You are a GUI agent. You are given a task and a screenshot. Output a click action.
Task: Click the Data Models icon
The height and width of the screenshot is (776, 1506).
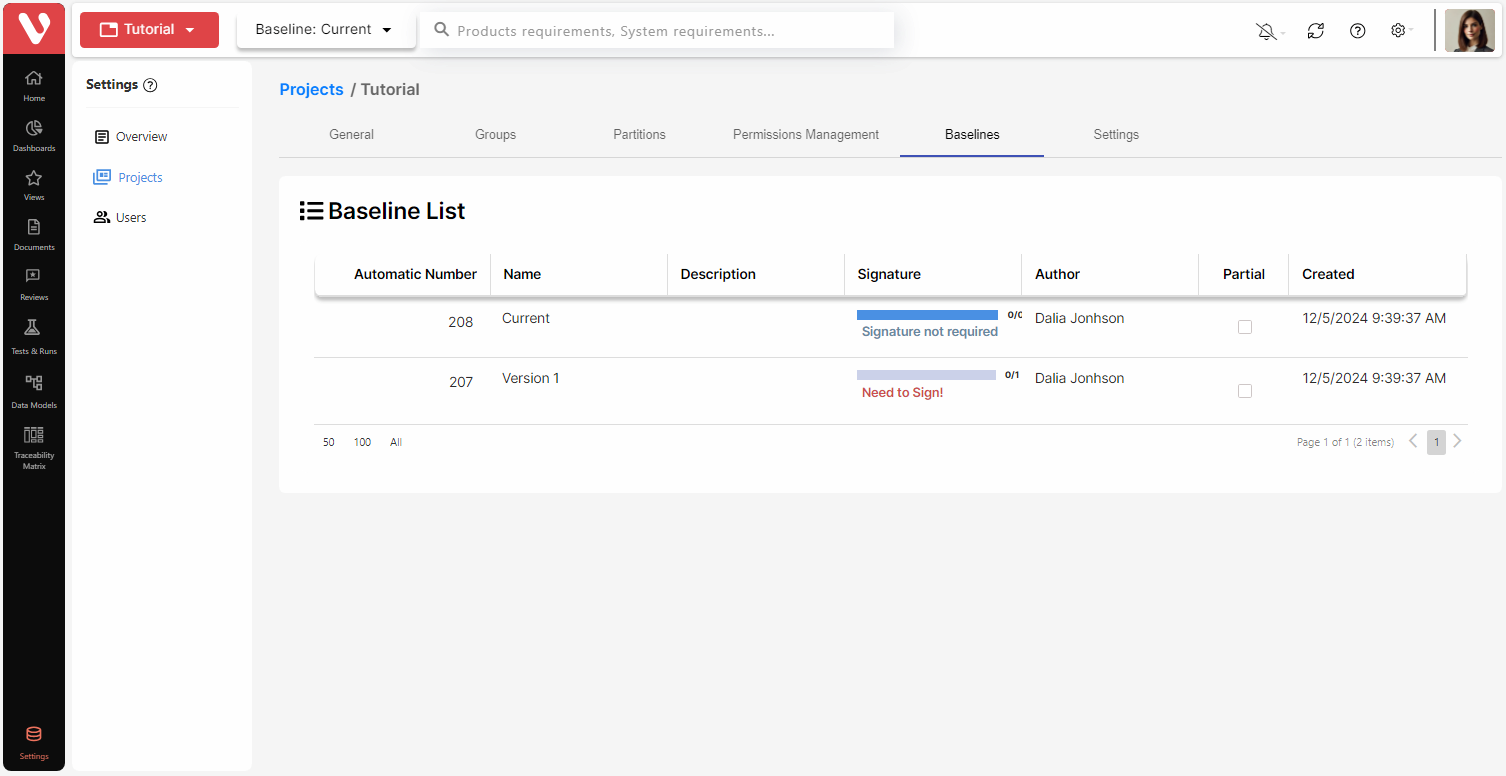(34, 384)
